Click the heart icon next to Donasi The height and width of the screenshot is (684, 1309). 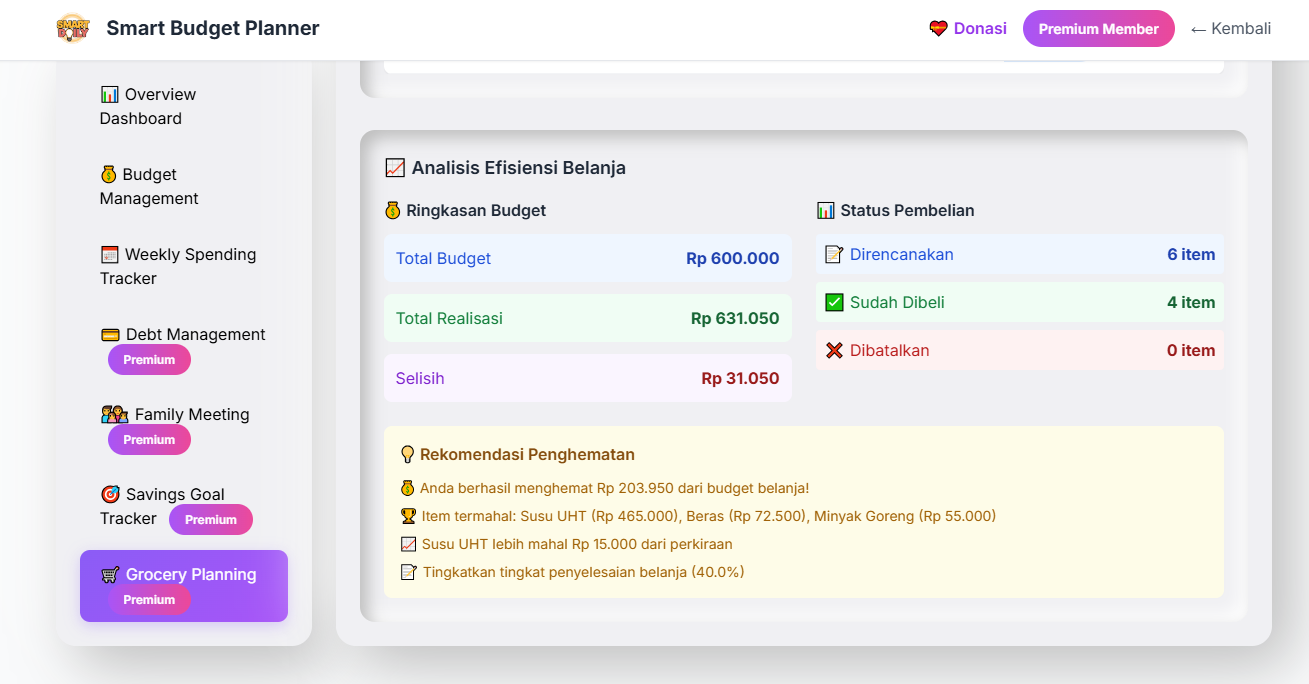[x=937, y=28]
